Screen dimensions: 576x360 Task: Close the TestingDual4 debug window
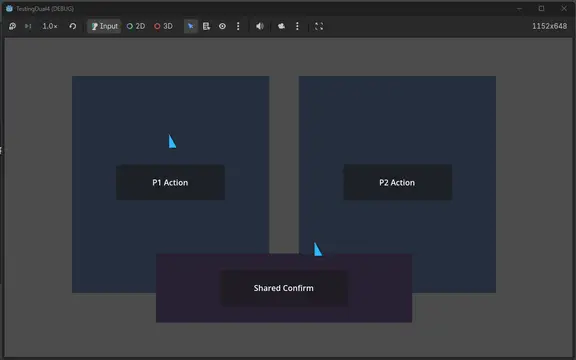[564, 8]
